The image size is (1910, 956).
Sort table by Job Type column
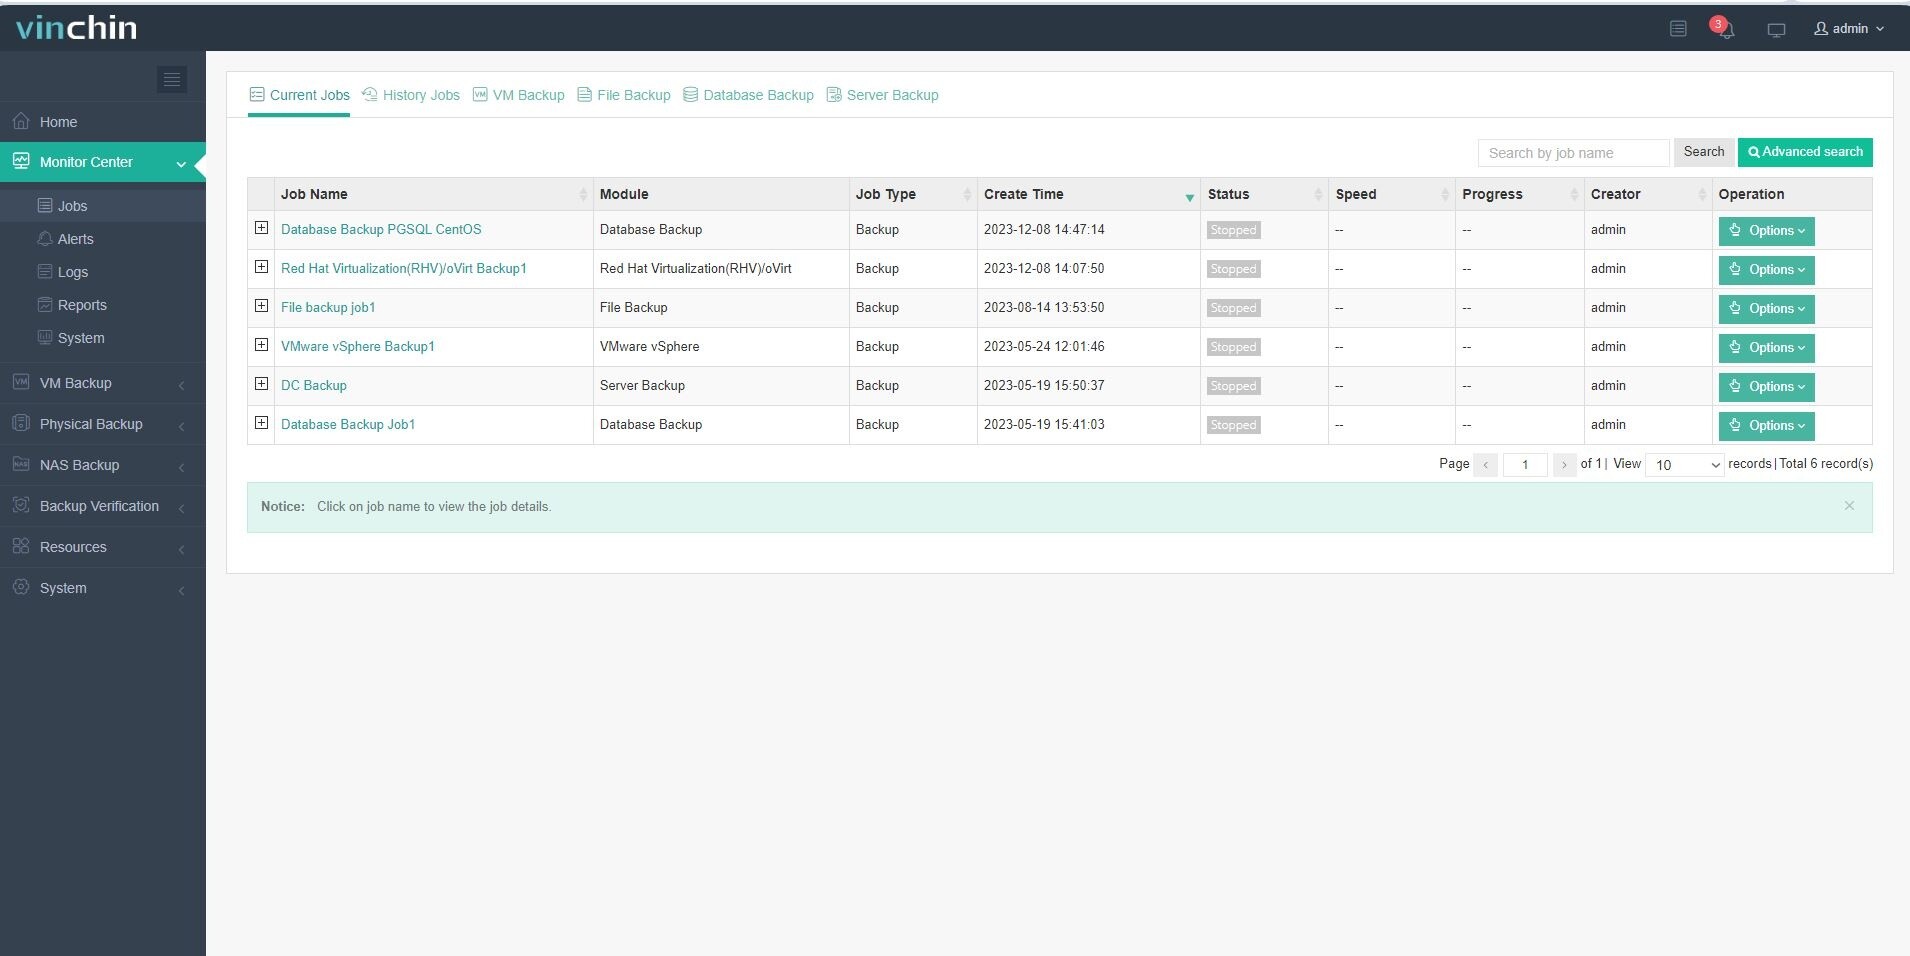tap(913, 194)
